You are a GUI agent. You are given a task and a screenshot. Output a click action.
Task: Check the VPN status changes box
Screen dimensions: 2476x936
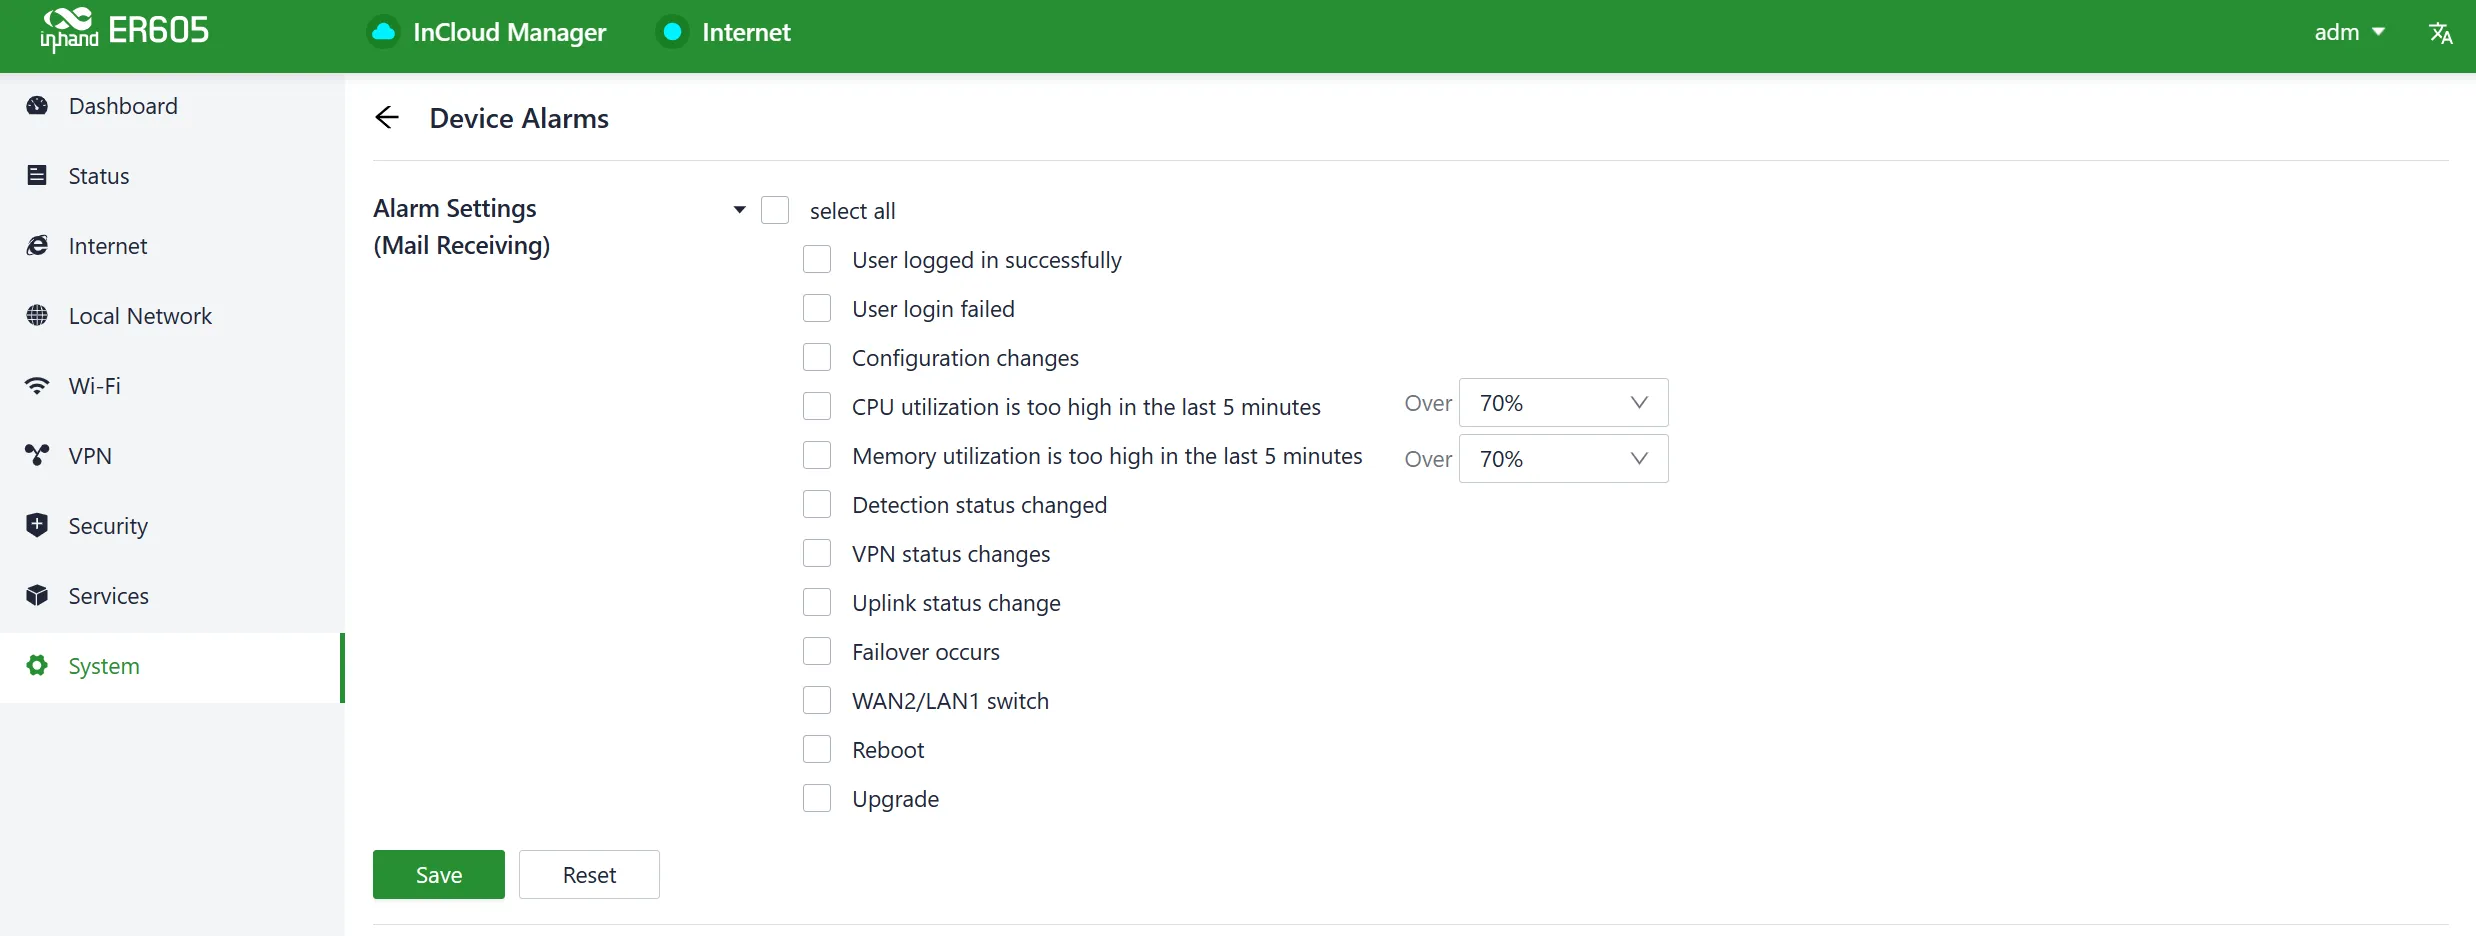click(817, 553)
